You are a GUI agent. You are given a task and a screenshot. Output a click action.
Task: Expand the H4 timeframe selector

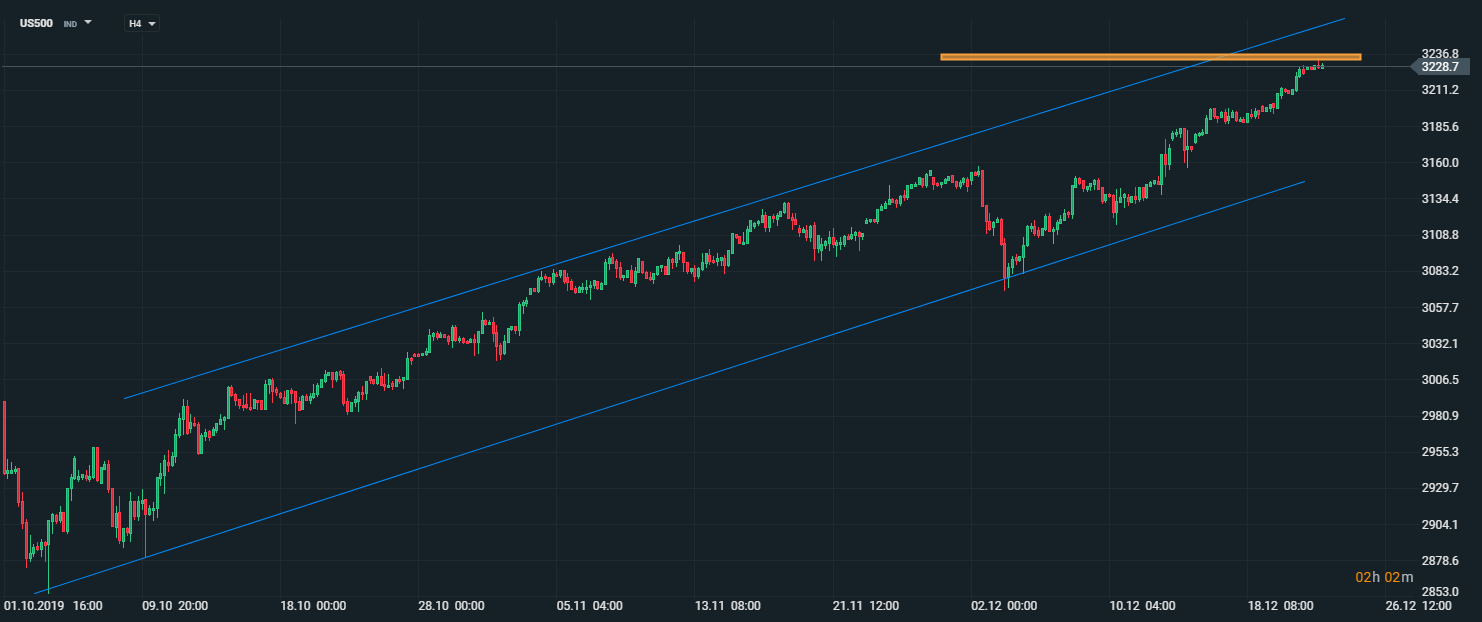click(x=152, y=23)
